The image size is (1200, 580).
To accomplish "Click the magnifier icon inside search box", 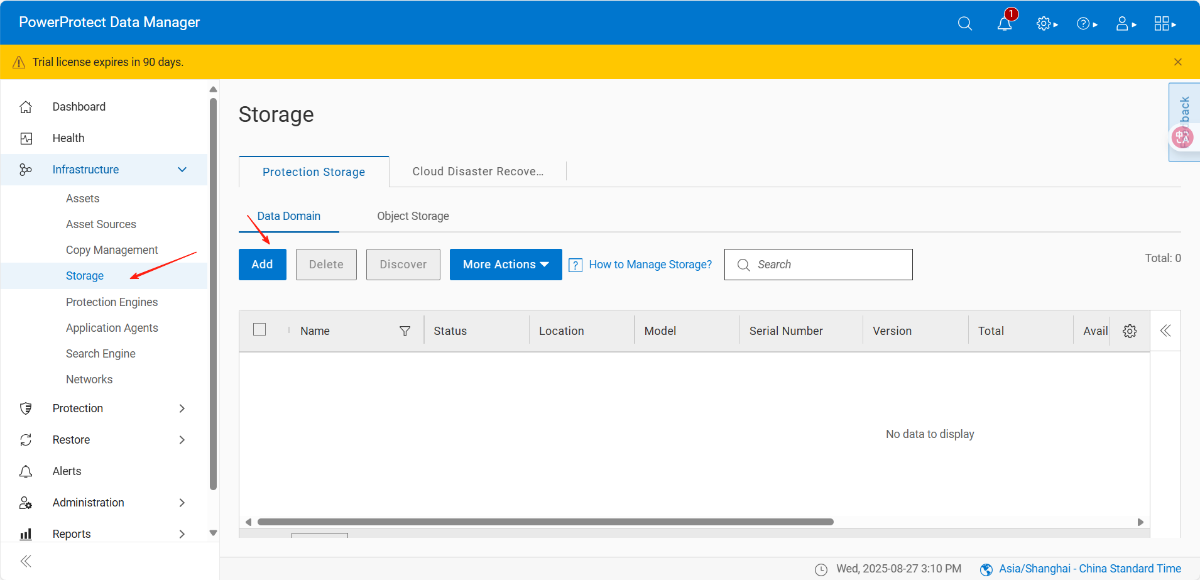I will pos(743,265).
